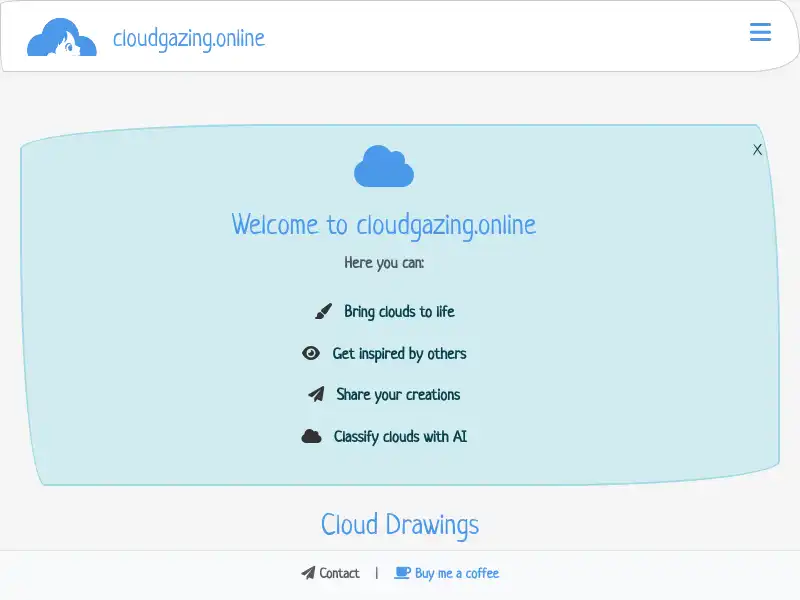The image size is (800, 600).
Task: Click the Bring clouds to life feature entry
Action: pyautogui.click(x=397, y=311)
